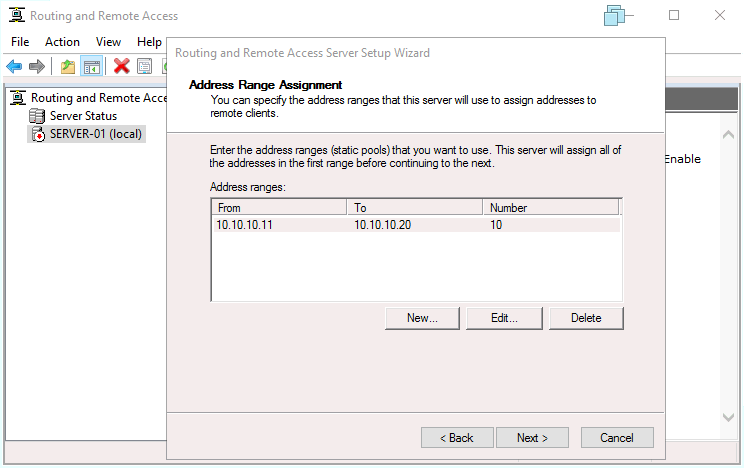Click the Up One Level folder icon
Screen dimensions: 744x468
pos(67,66)
